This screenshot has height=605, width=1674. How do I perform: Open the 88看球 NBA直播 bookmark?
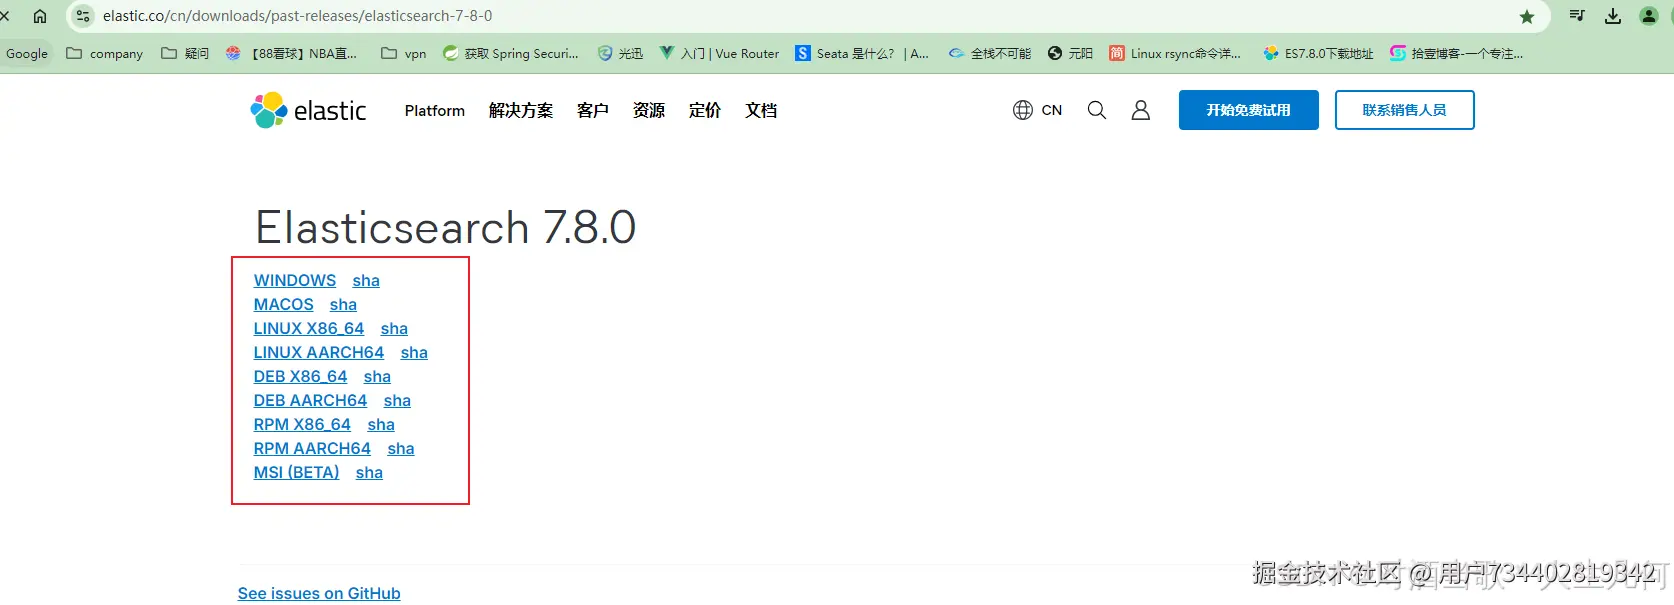[x=291, y=54]
